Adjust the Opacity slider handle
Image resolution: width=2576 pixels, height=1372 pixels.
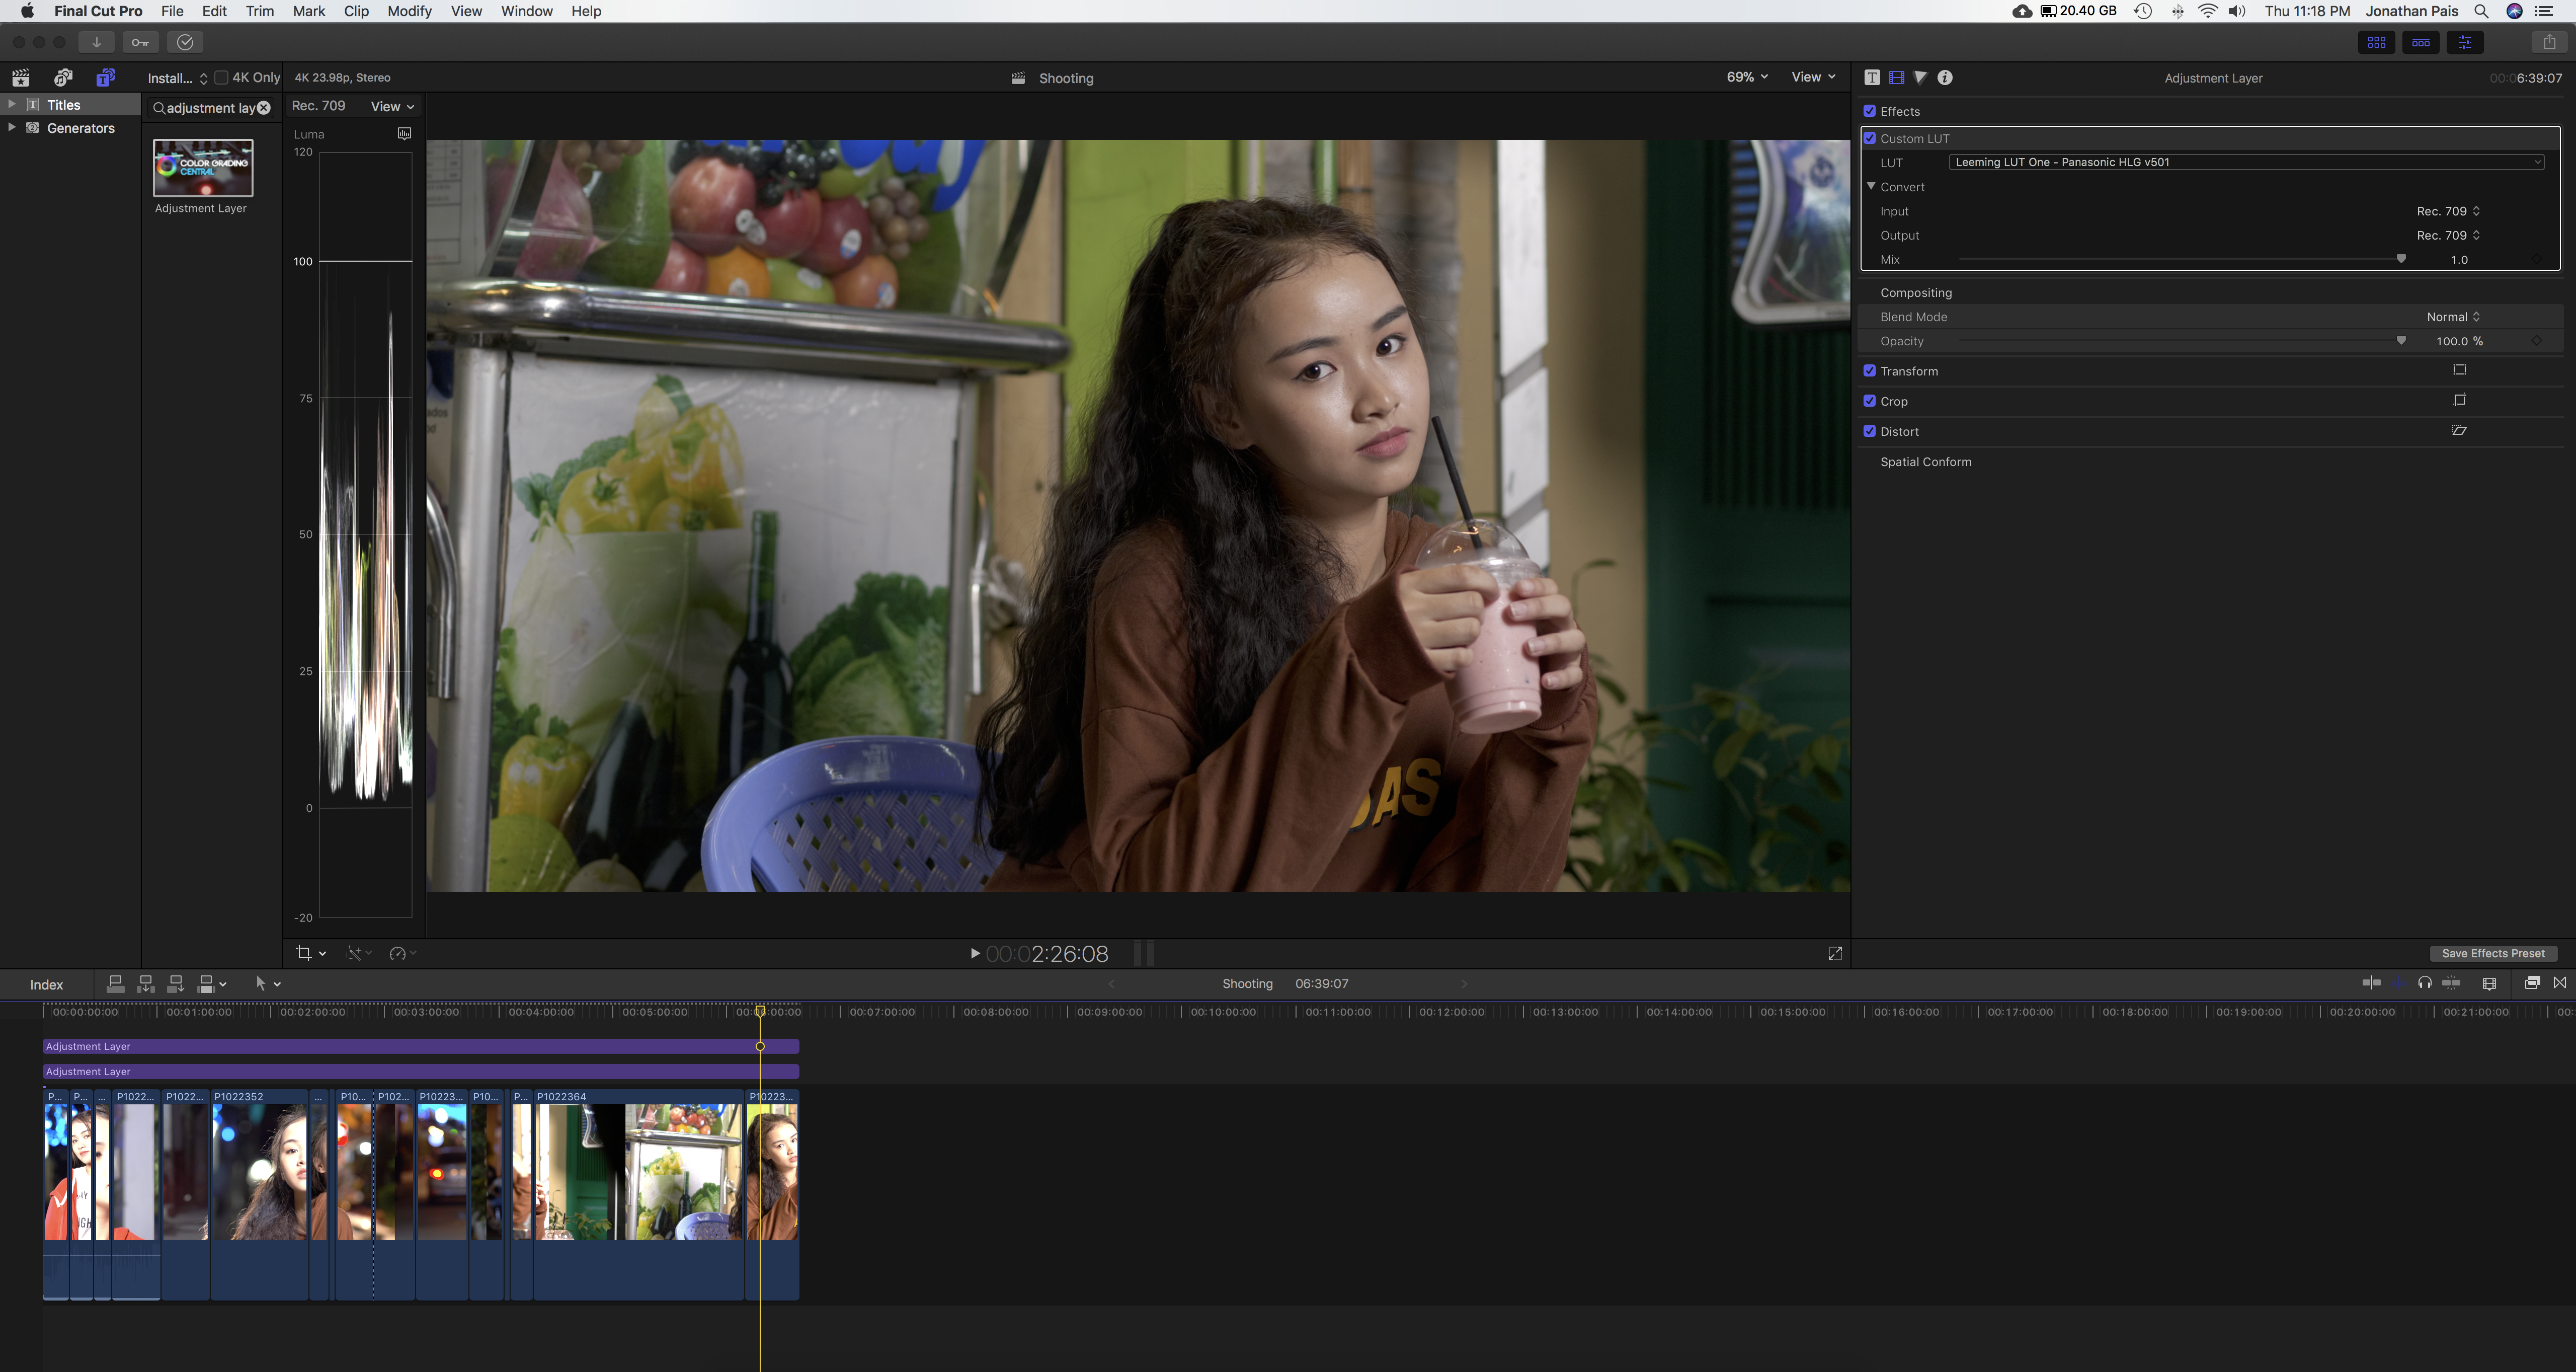(x=2401, y=341)
